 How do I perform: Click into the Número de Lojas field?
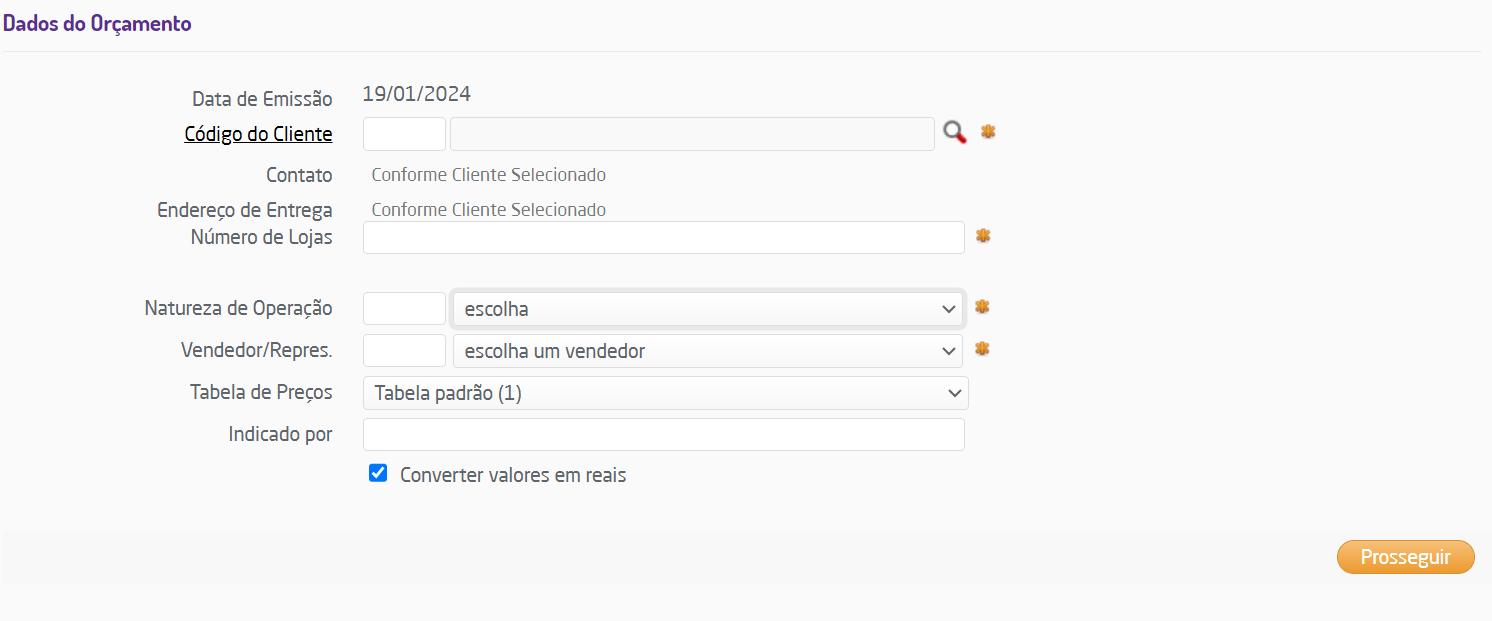(x=663, y=238)
